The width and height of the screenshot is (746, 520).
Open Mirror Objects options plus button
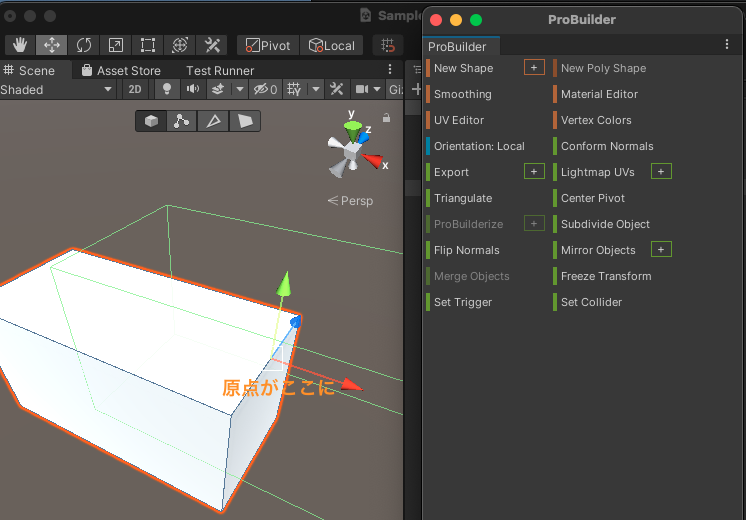tap(661, 249)
